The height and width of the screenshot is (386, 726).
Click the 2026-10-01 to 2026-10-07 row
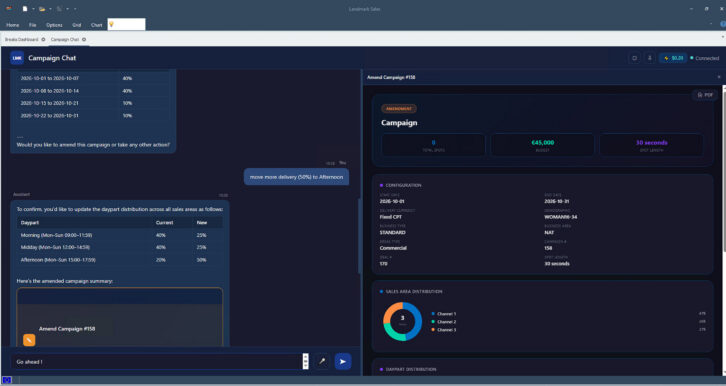[x=93, y=79]
